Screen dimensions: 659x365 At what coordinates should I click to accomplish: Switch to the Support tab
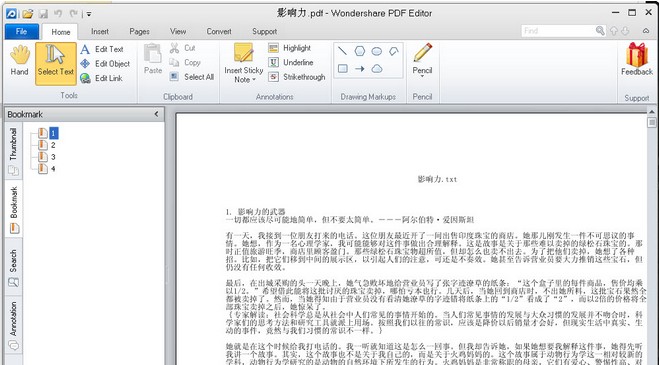pos(264,31)
